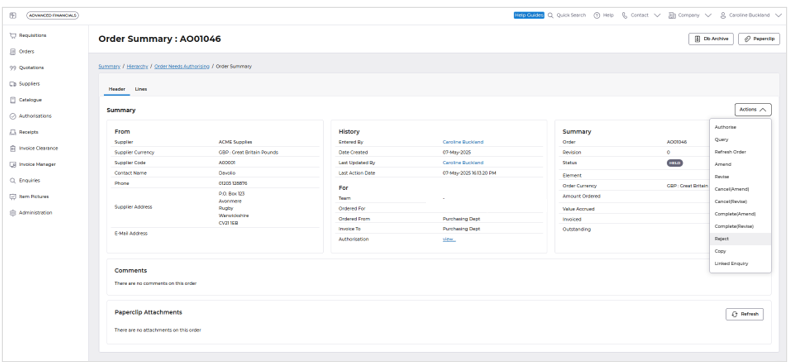The height and width of the screenshot is (362, 791).
Task: Select Revise in Actions menu
Action: (740, 176)
